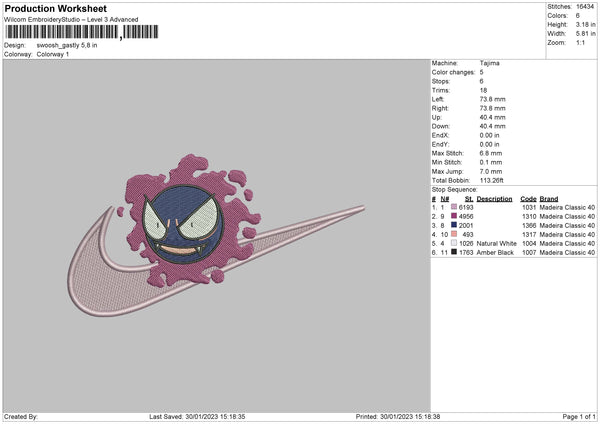Click the light pink swatch for 1031

(454, 207)
